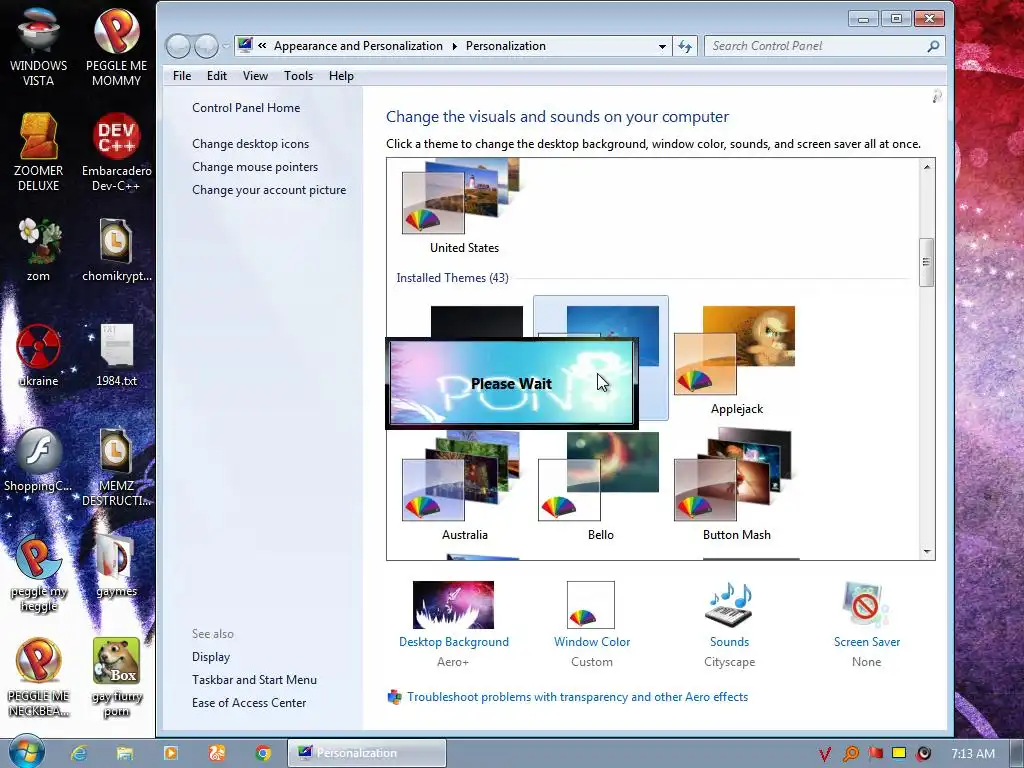The image size is (1024, 768).
Task: Select the ShoppingC Flash desktop icon
Action: pos(39,460)
